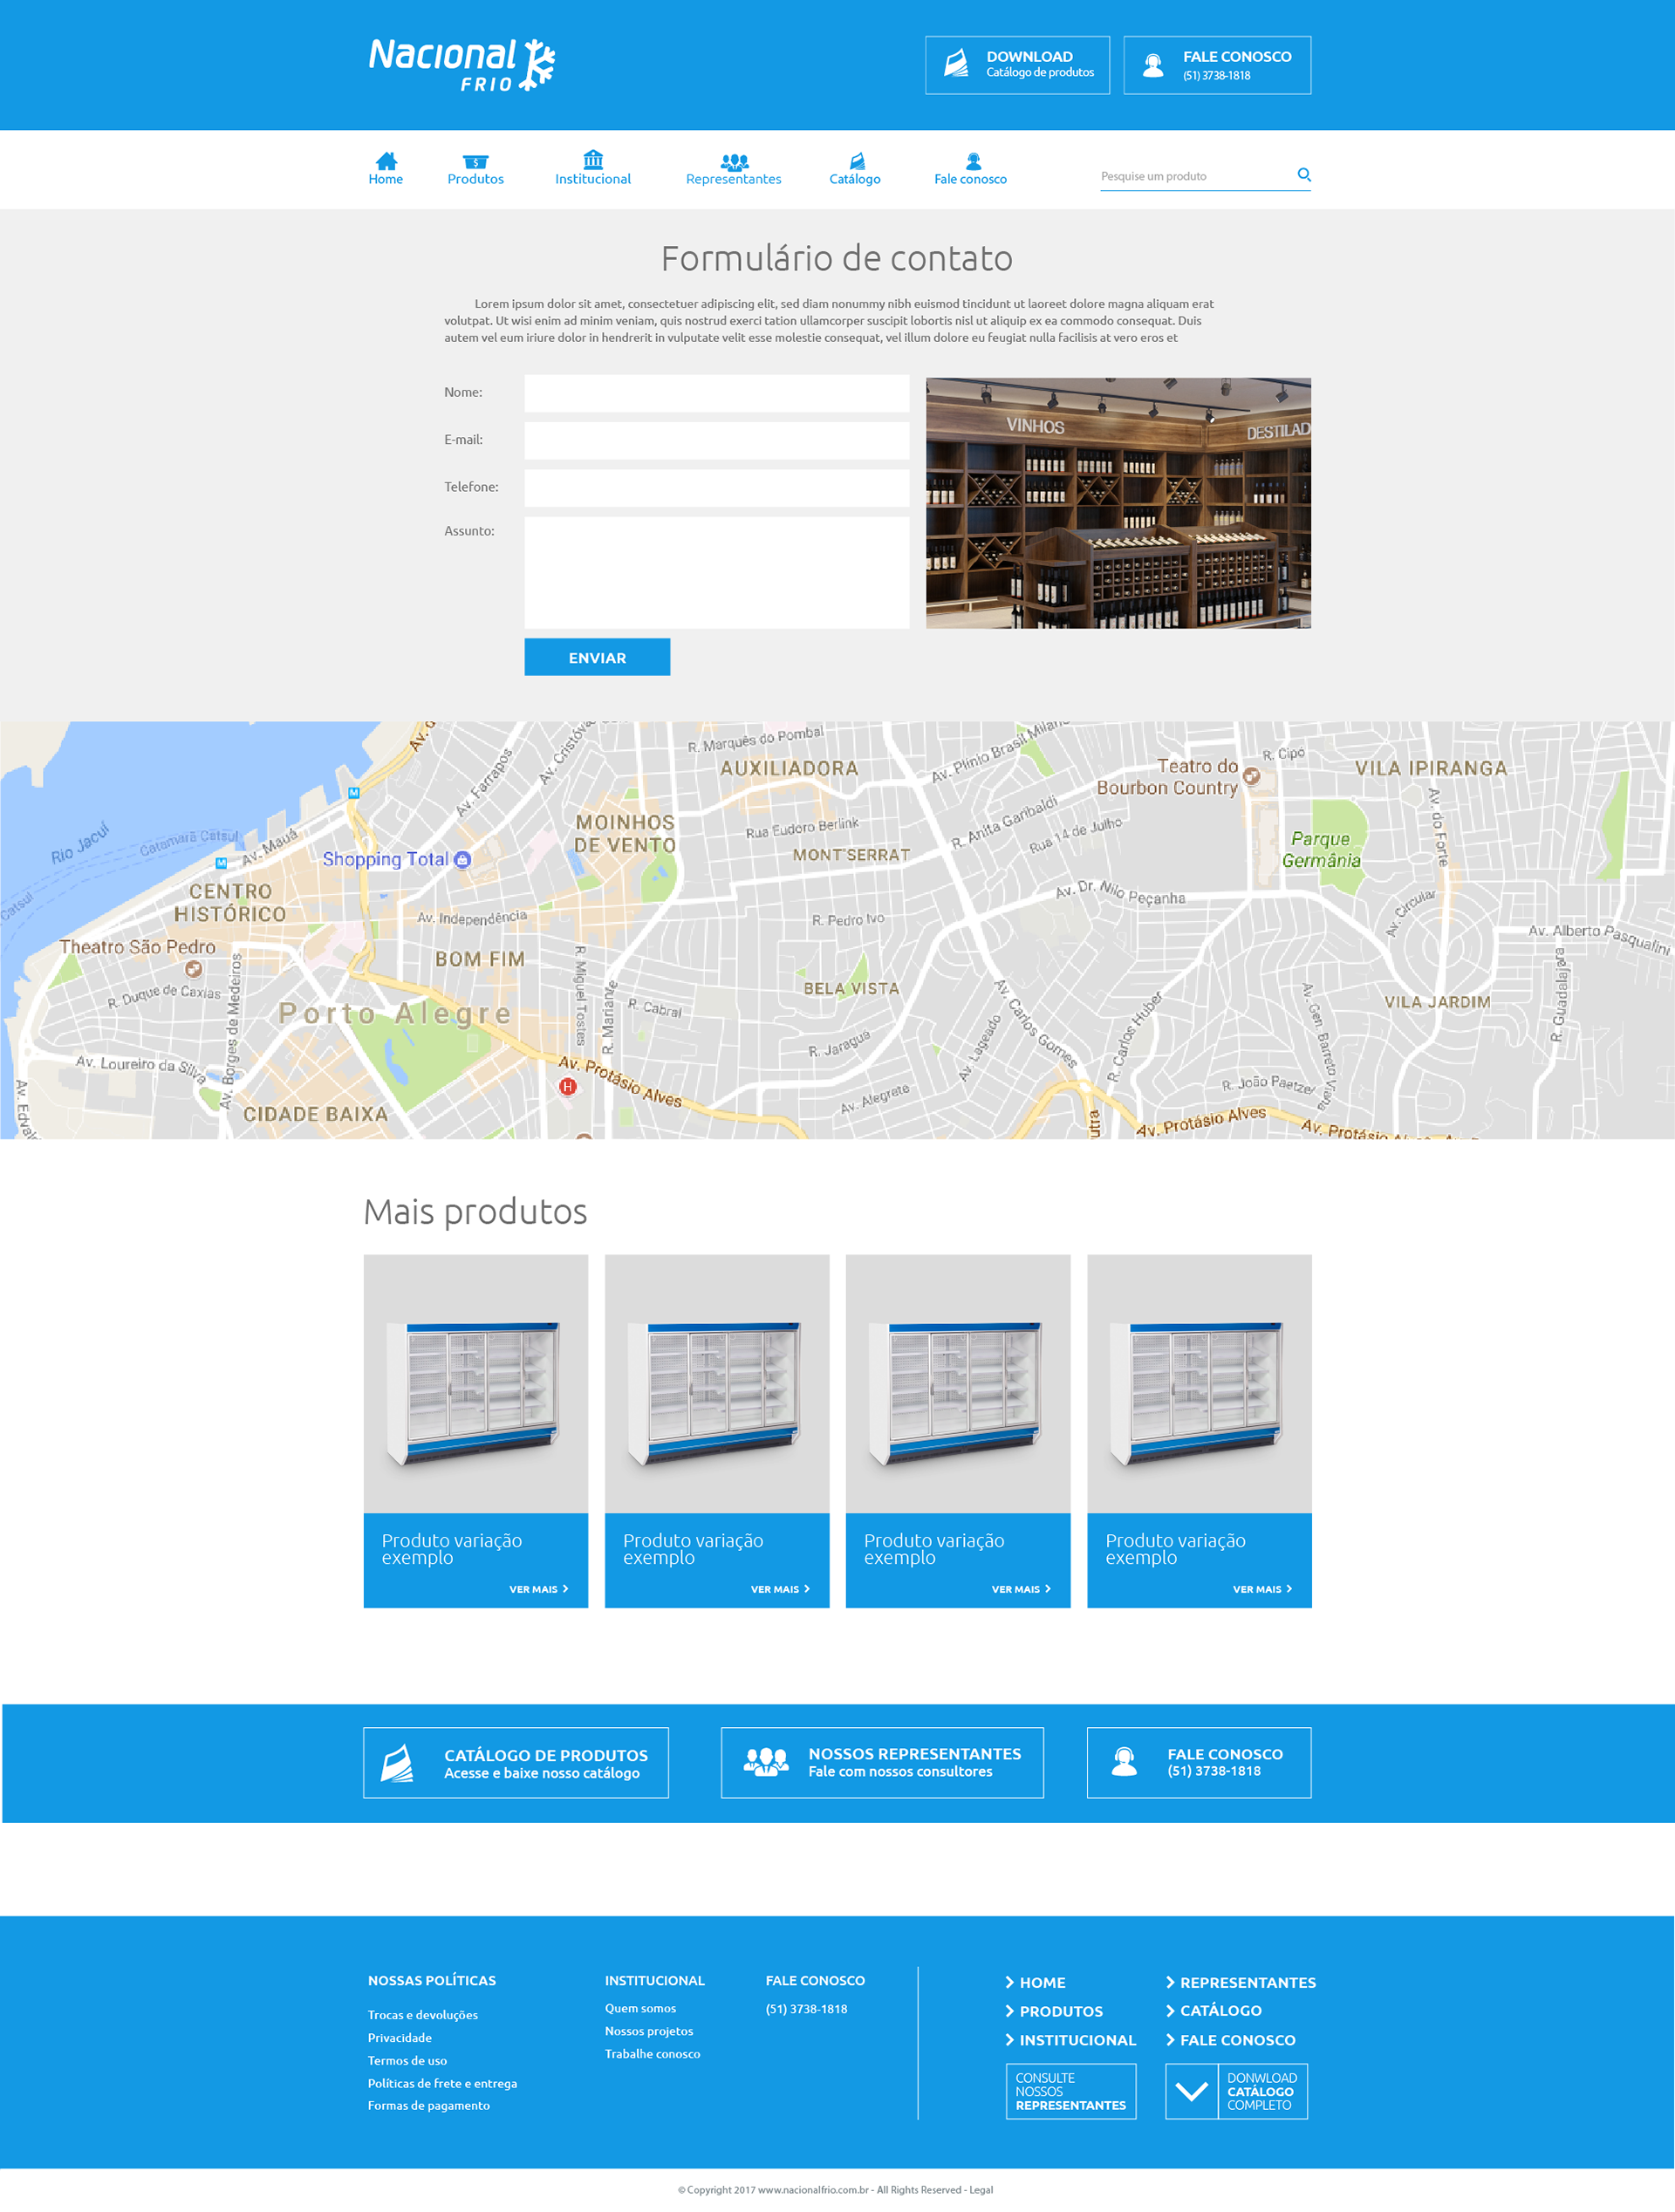The image size is (1675, 2212).
Task: Click the Catálogo book icon in navigation
Action: pos(857,161)
